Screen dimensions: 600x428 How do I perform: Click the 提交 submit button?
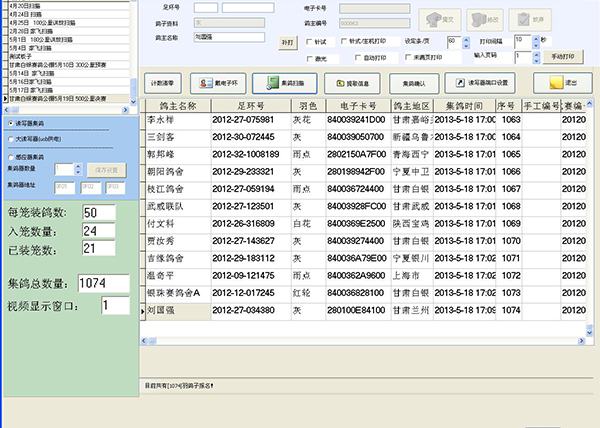(x=437, y=19)
